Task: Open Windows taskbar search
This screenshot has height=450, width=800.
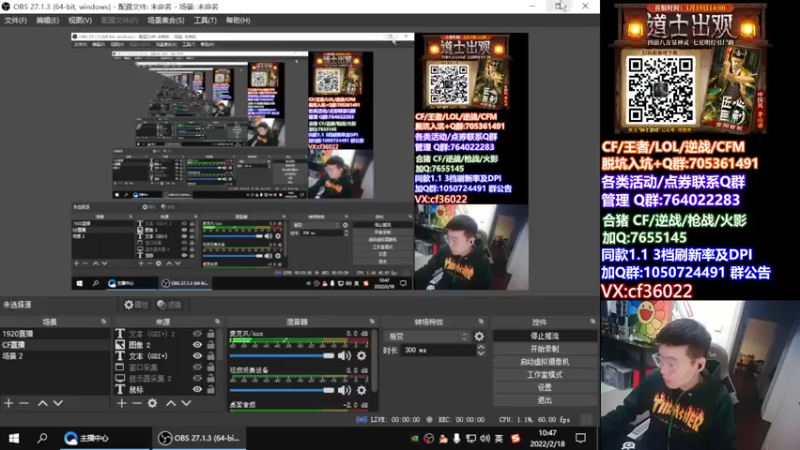Action: [x=42, y=438]
